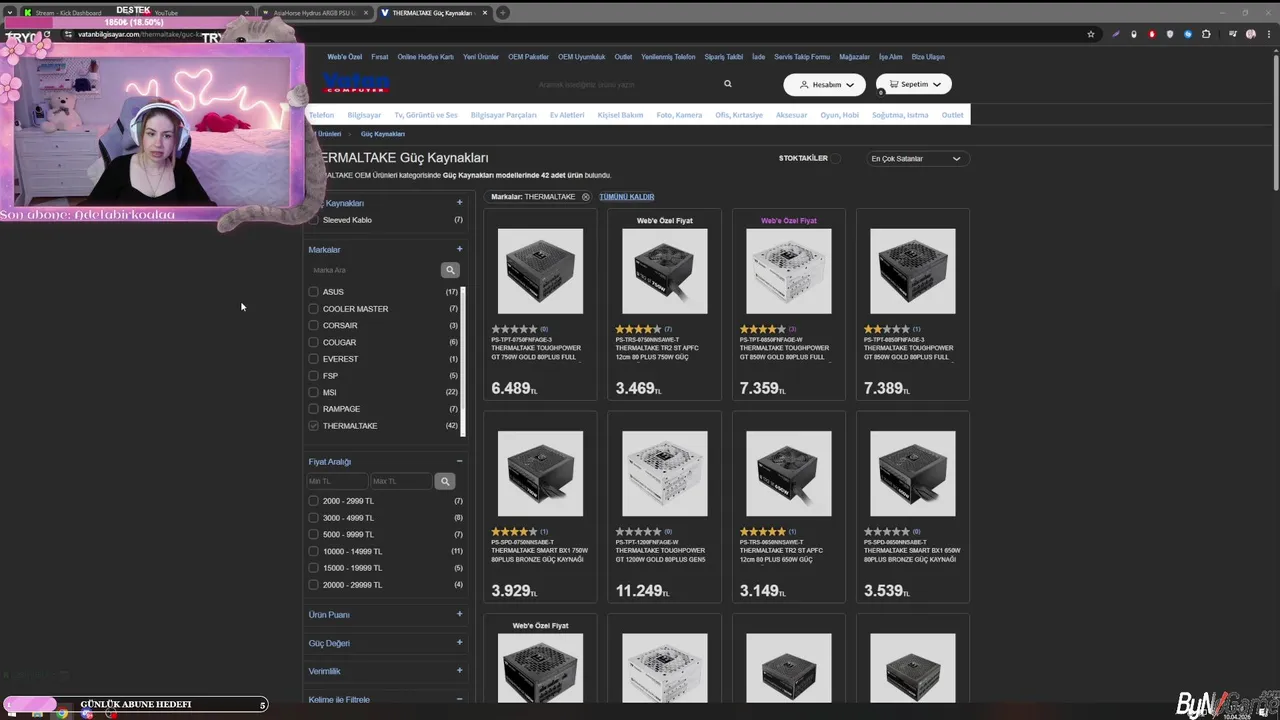Viewport: 1280px width, 720px height.
Task: Toggle the STOKTAKİLER in-stock switch
Action: pos(836,158)
